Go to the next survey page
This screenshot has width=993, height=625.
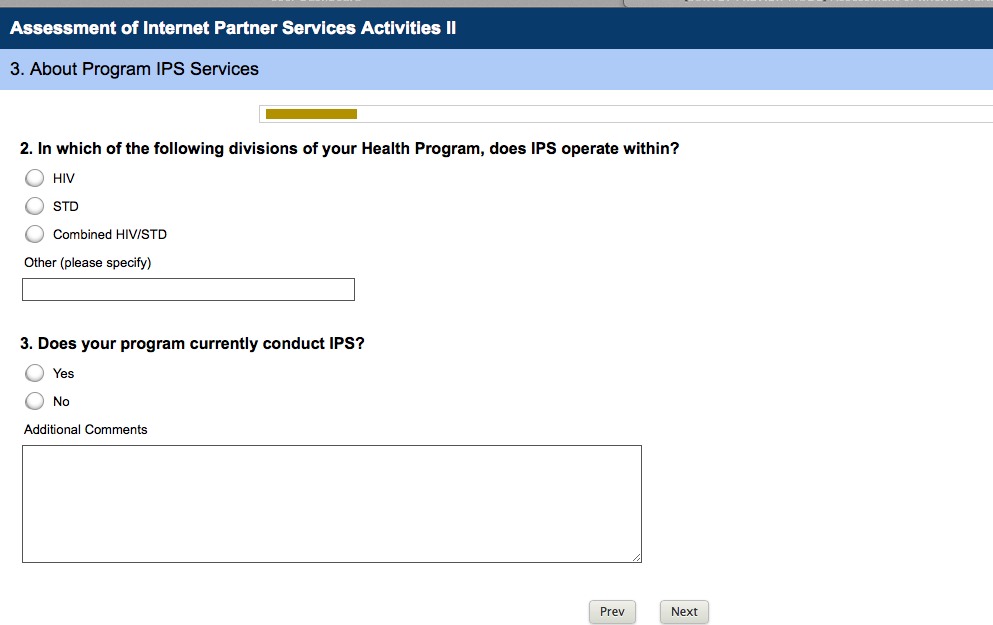pos(684,612)
